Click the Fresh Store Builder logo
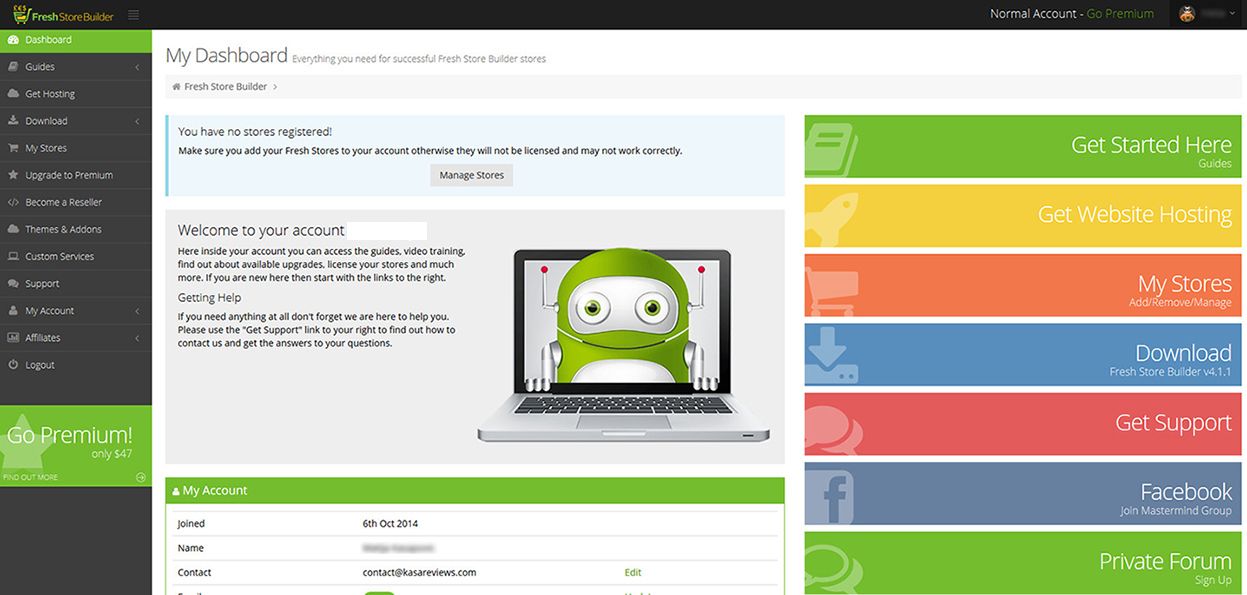Viewport: 1247px width, 595px height. (61, 15)
